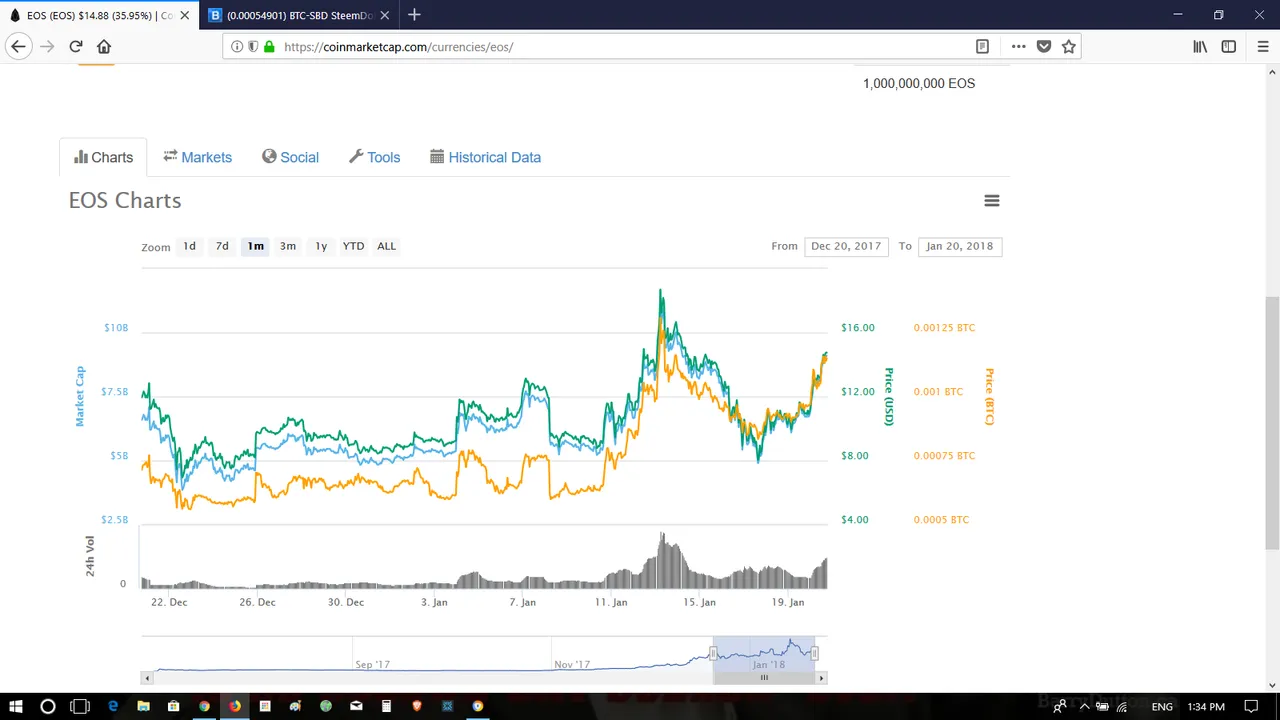Close the BTC-SBD SteemDollars tab

tap(386, 15)
